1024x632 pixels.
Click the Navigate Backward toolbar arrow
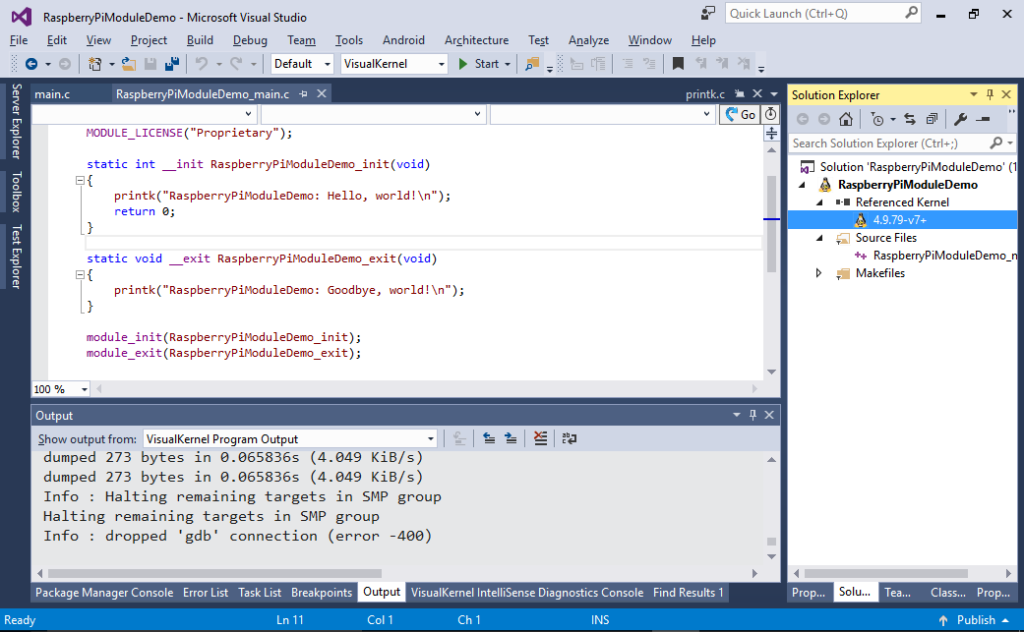tap(31, 64)
